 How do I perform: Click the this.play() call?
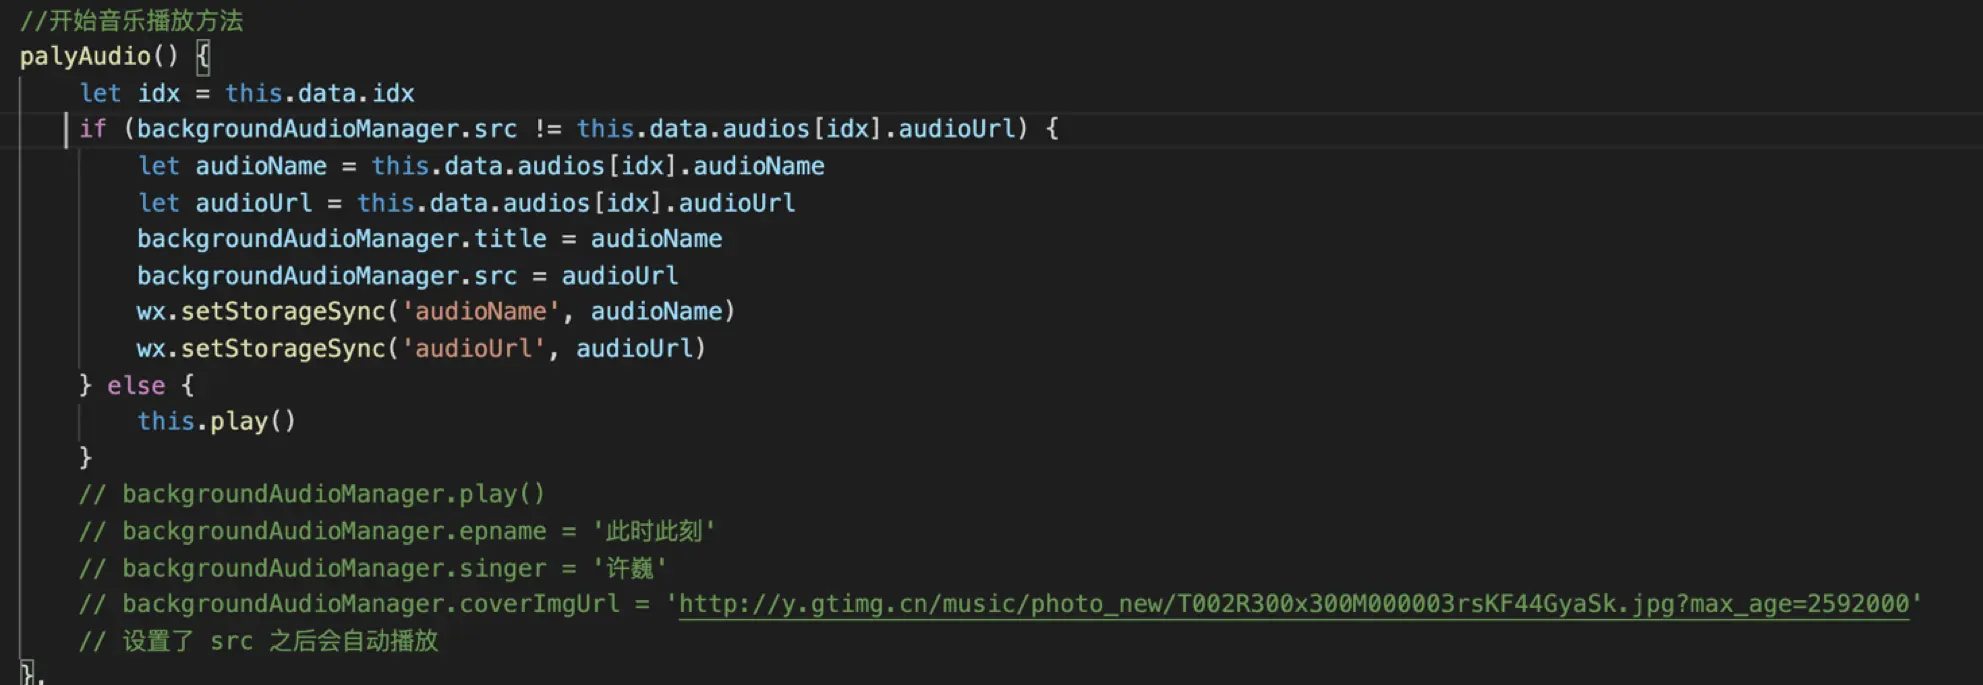click(216, 421)
